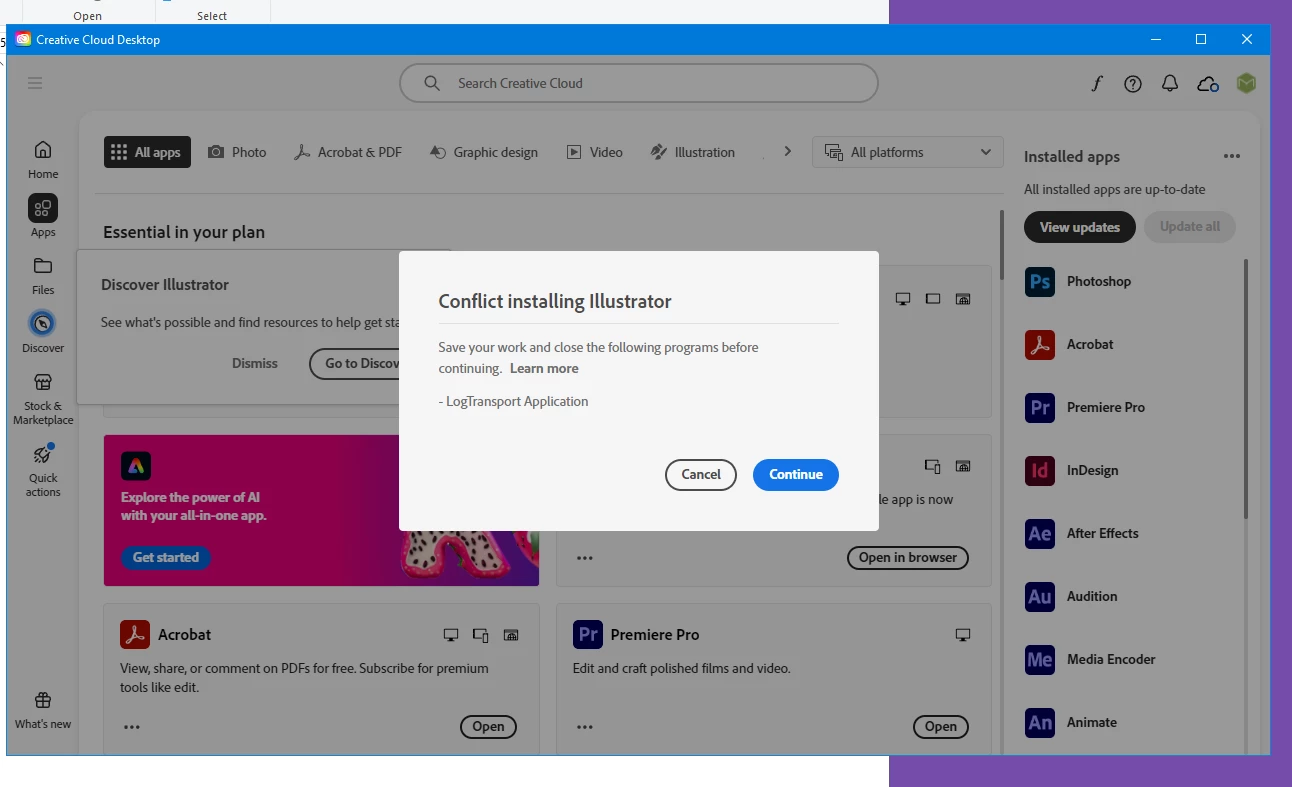Switch to the Video category tab
Screen dimensions: 1292x787
(595, 152)
